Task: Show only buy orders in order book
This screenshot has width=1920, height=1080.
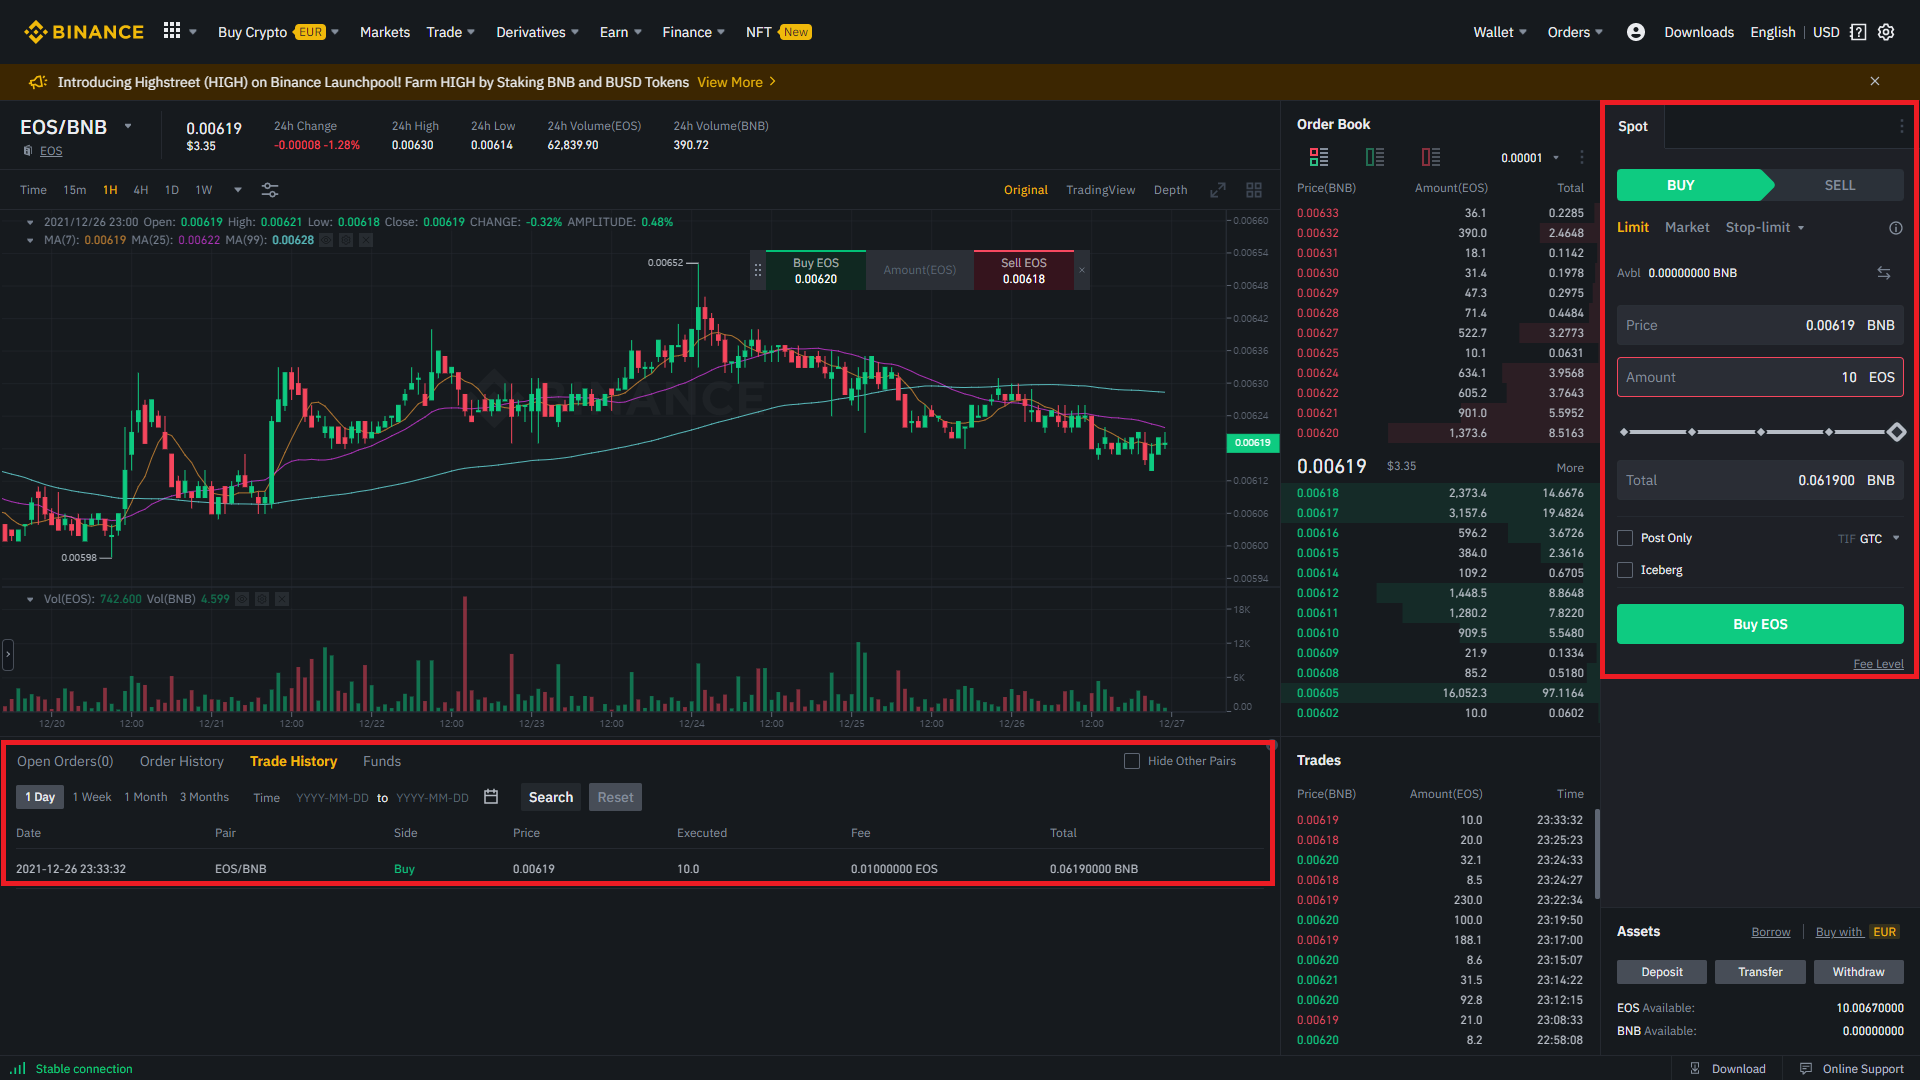Action: click(x=1375, y=157)
